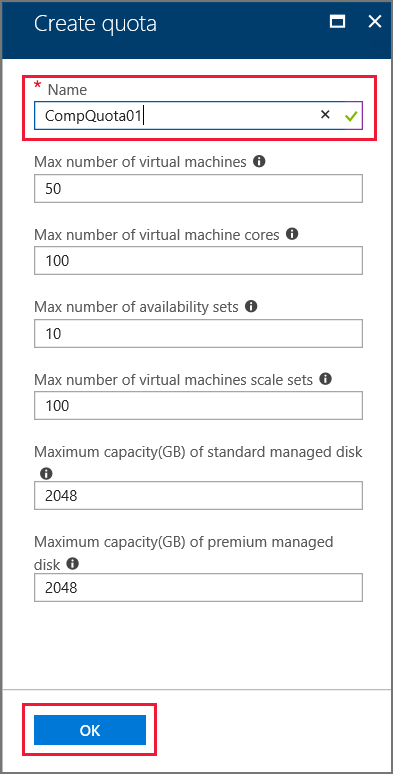The width and height of the screenshot is (393, 774).
Task: Show info for standard managed disk capacity
Action: point(46,474)
